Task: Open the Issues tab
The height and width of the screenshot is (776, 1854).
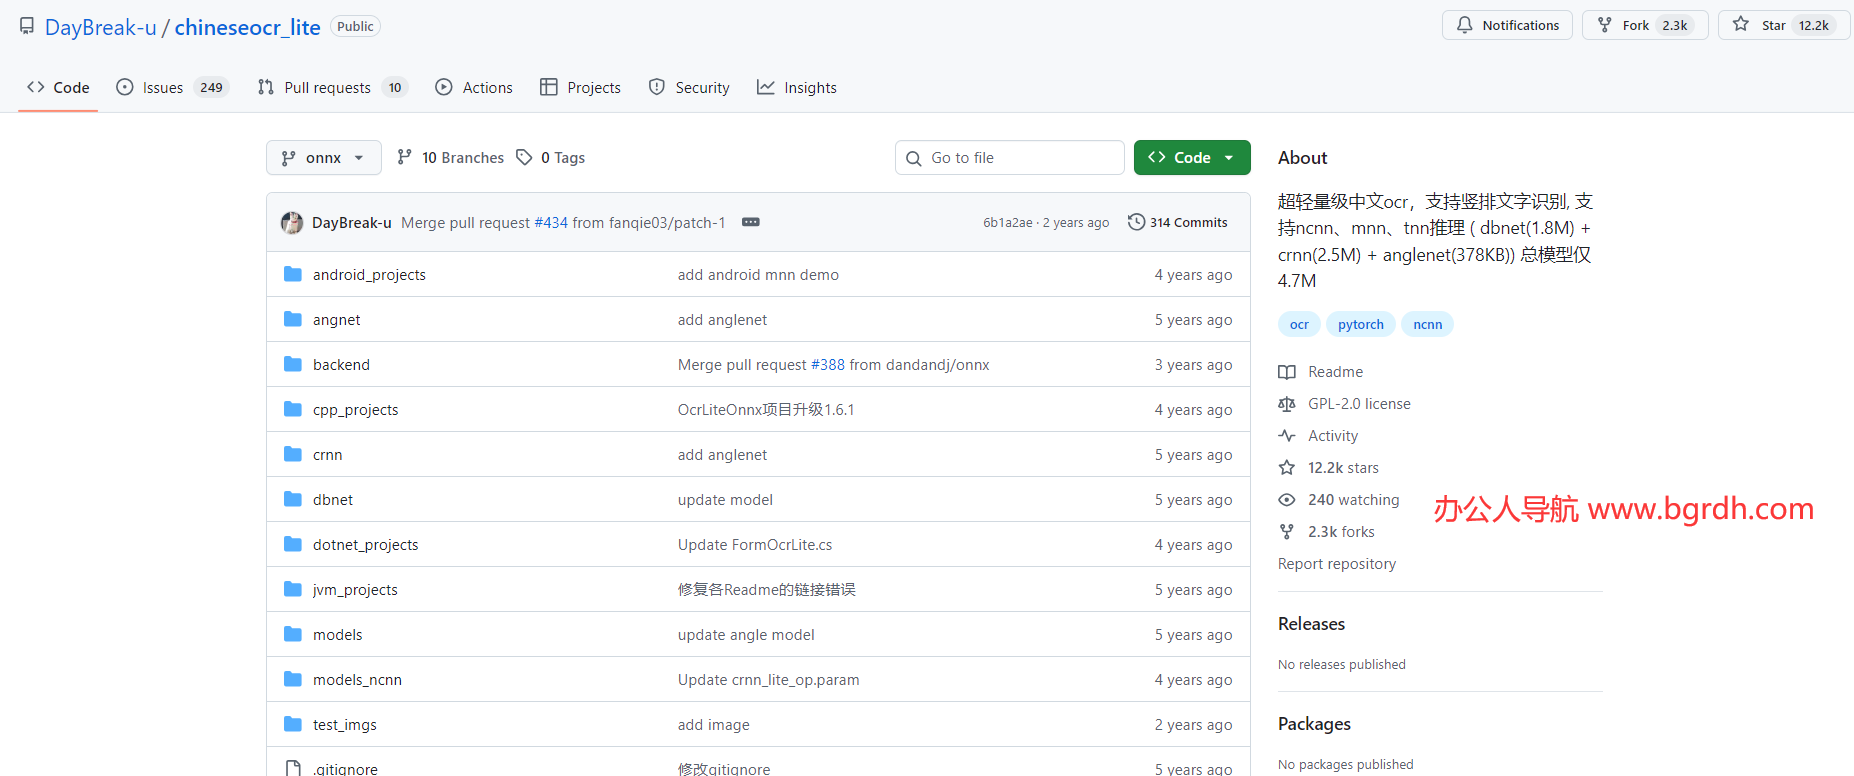Action: [x=172, y=87]
